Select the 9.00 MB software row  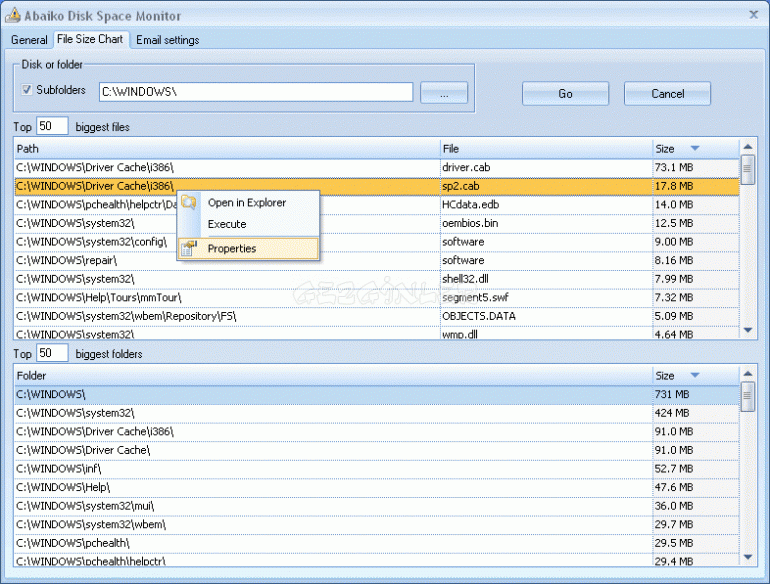[x=377, y=242]
